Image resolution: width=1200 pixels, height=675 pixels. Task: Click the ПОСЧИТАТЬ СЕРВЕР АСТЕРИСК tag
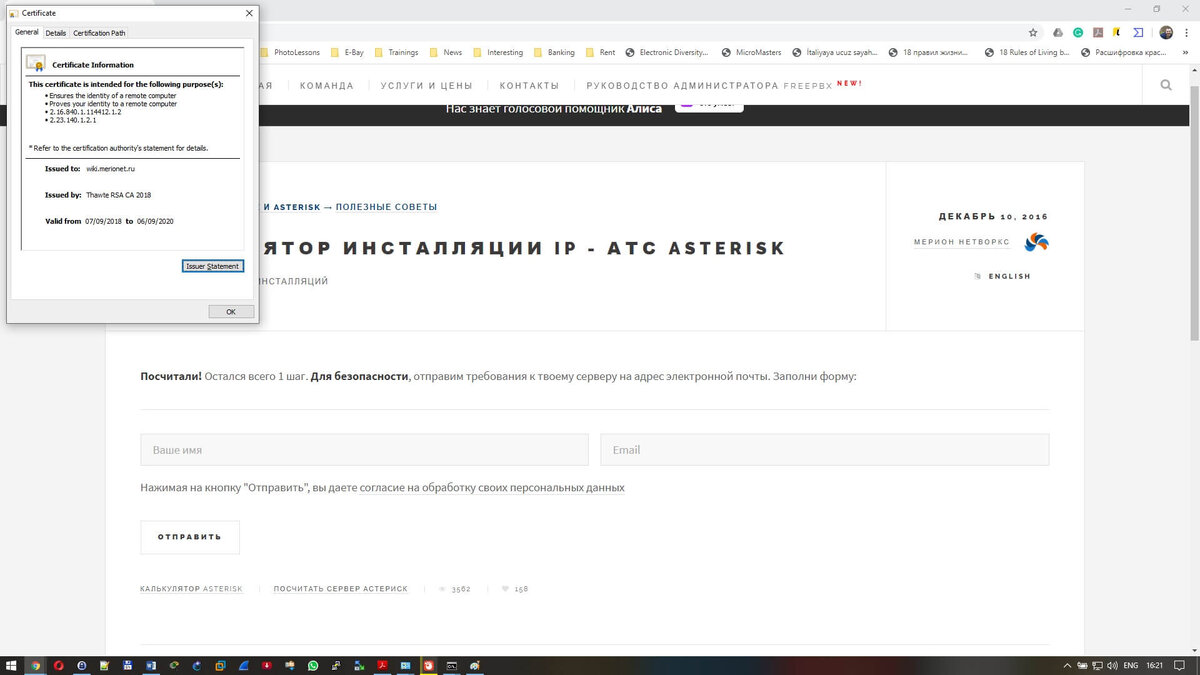click(x=341, y=589)
